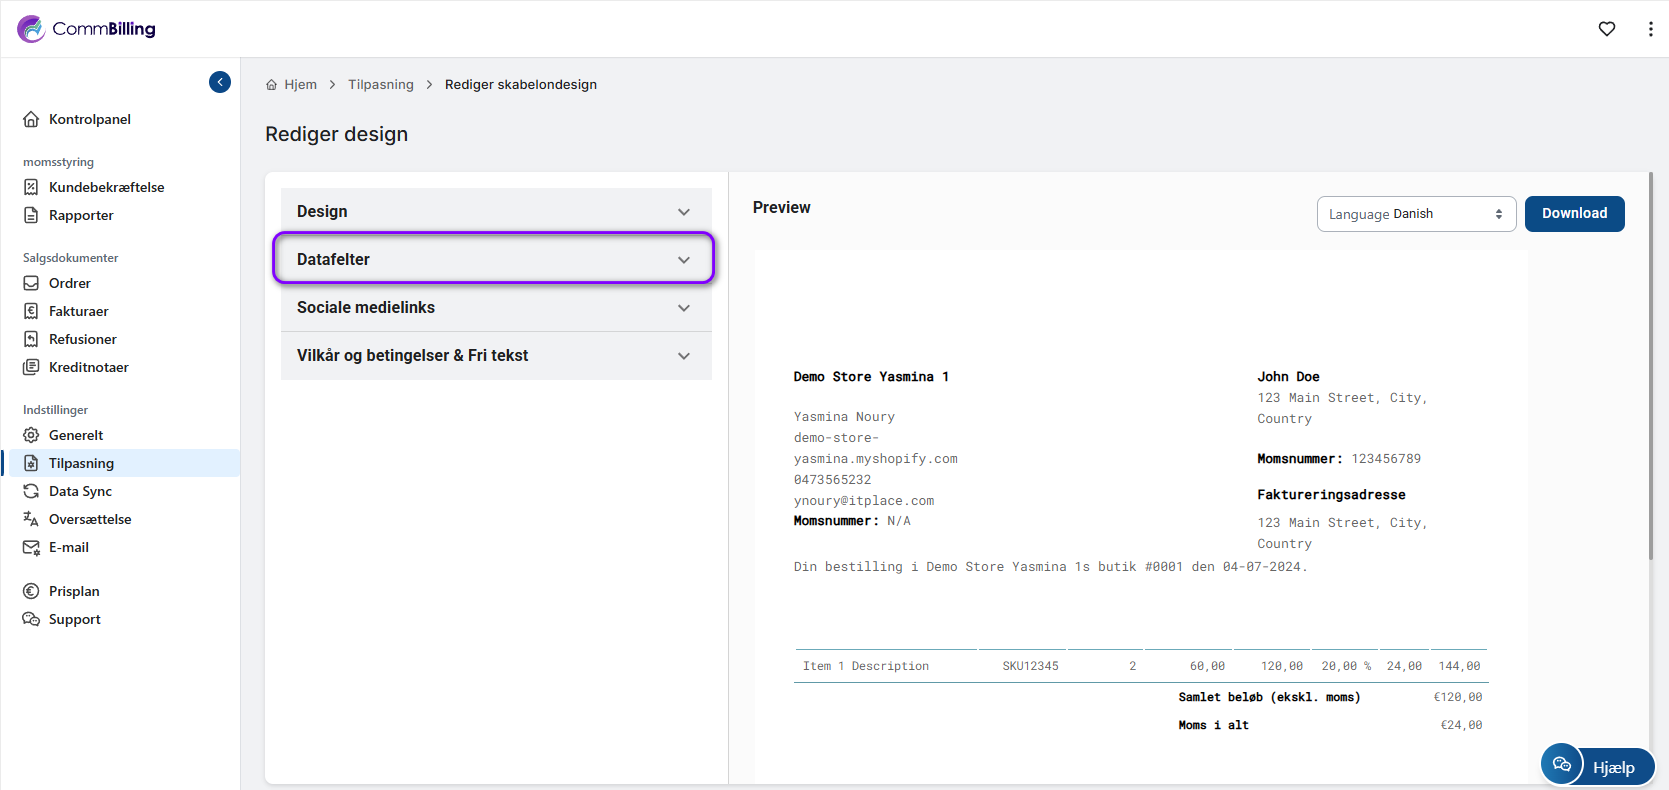Viewport: 1669px width, 790px height.
Task: Open the three-dot options menu
Action: 1650,29
